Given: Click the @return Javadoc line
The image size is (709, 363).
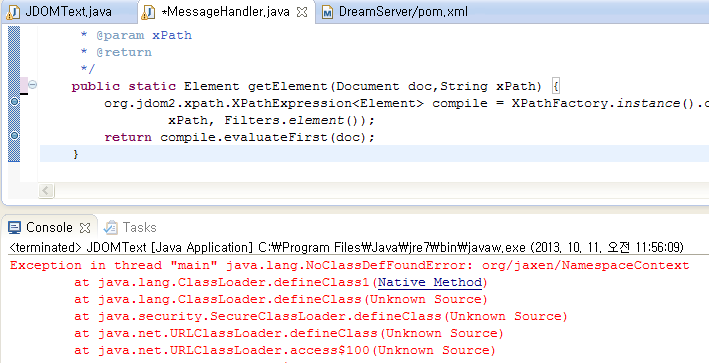Looking at the screenshot, I should pos(116,52).
